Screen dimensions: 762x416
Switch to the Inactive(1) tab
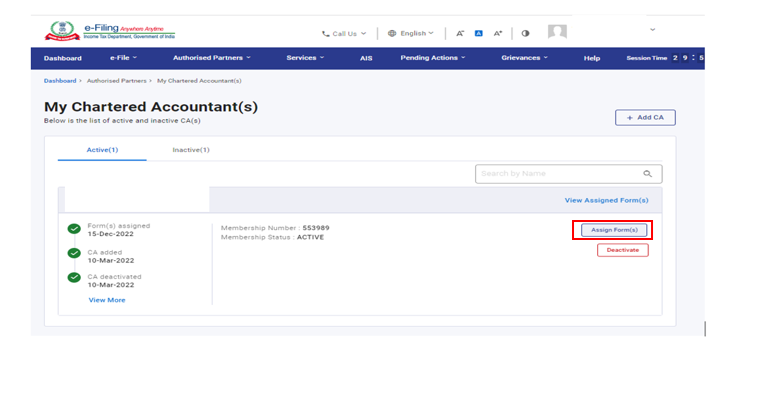click(191, 150)
